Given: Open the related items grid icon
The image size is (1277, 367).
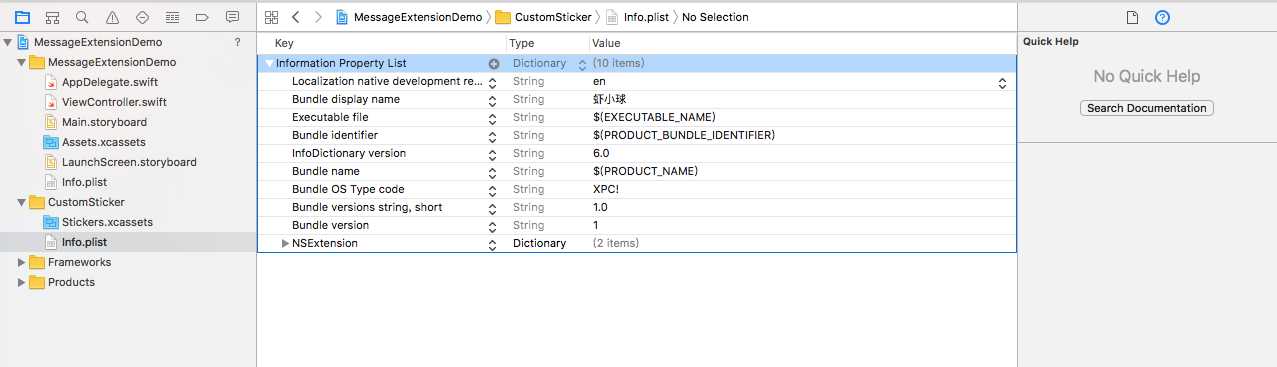Looking at the screenshot, I should [x=271, y=17].
